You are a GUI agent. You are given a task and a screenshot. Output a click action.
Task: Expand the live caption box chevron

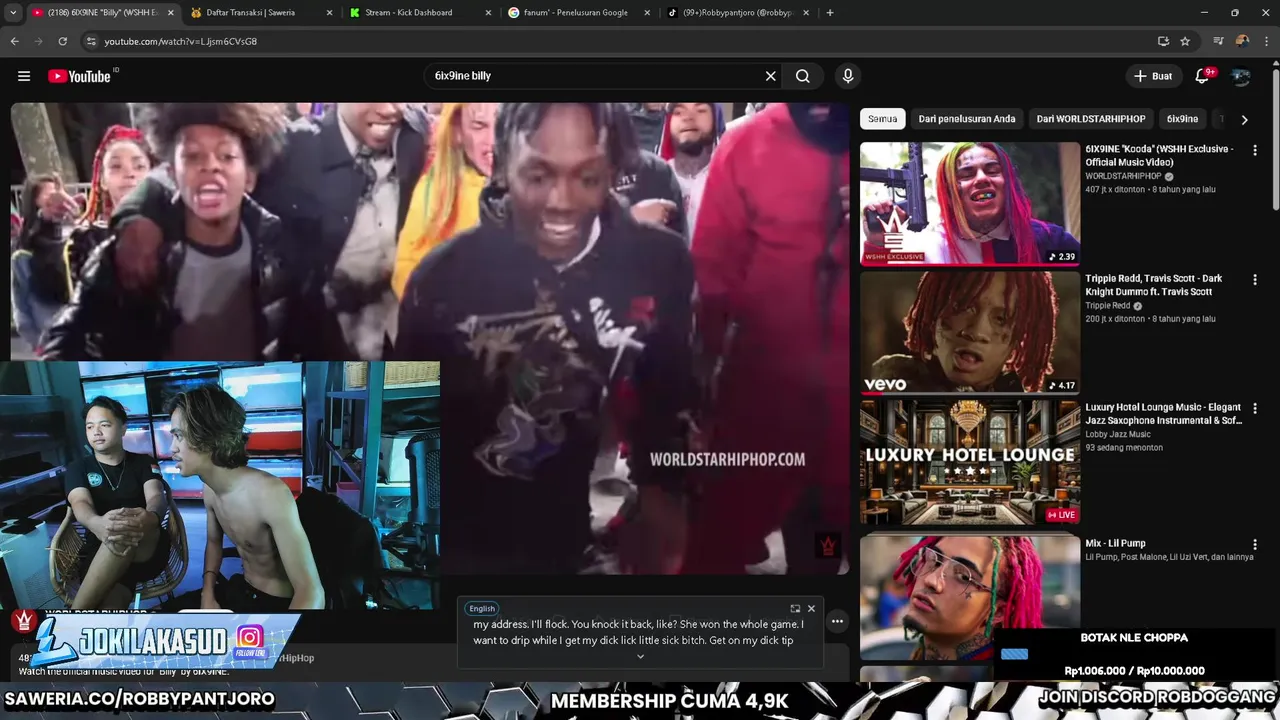click(640, 657)
